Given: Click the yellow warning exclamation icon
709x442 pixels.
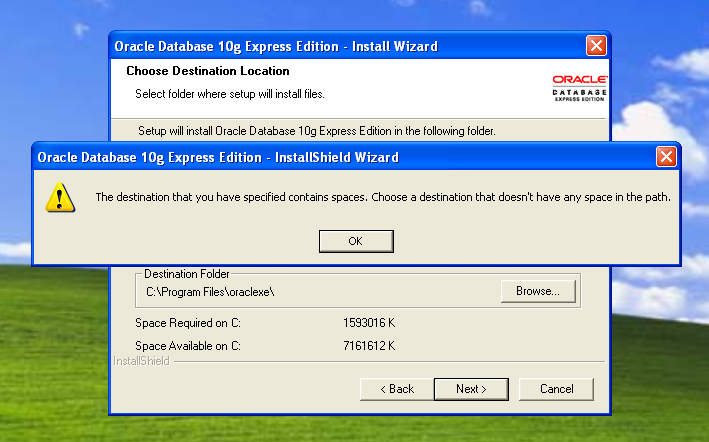Looking at the screenshot, I should click(x=60, y=197).
